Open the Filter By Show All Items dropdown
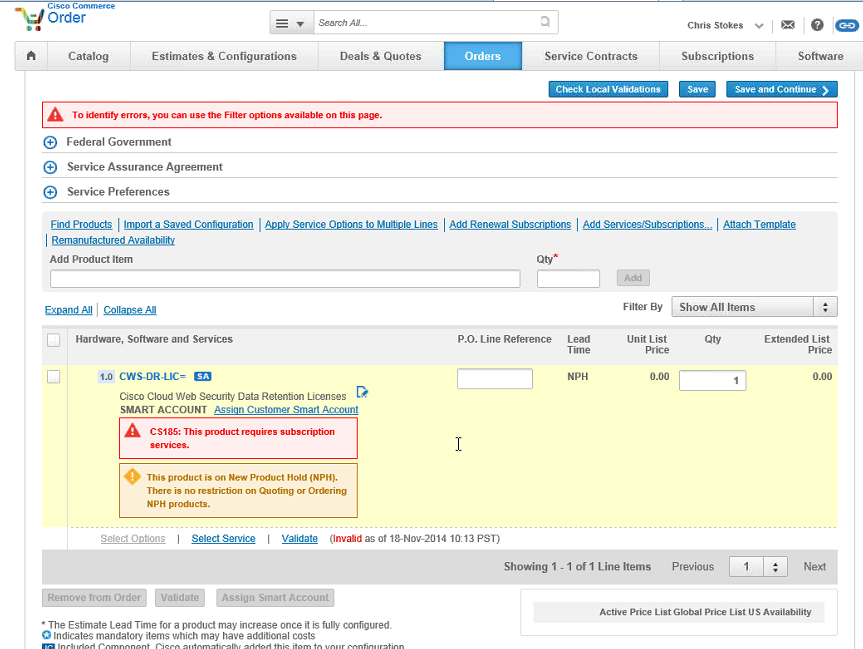The image size is (863, 649). pyautogui.click(x=754, y=307)
